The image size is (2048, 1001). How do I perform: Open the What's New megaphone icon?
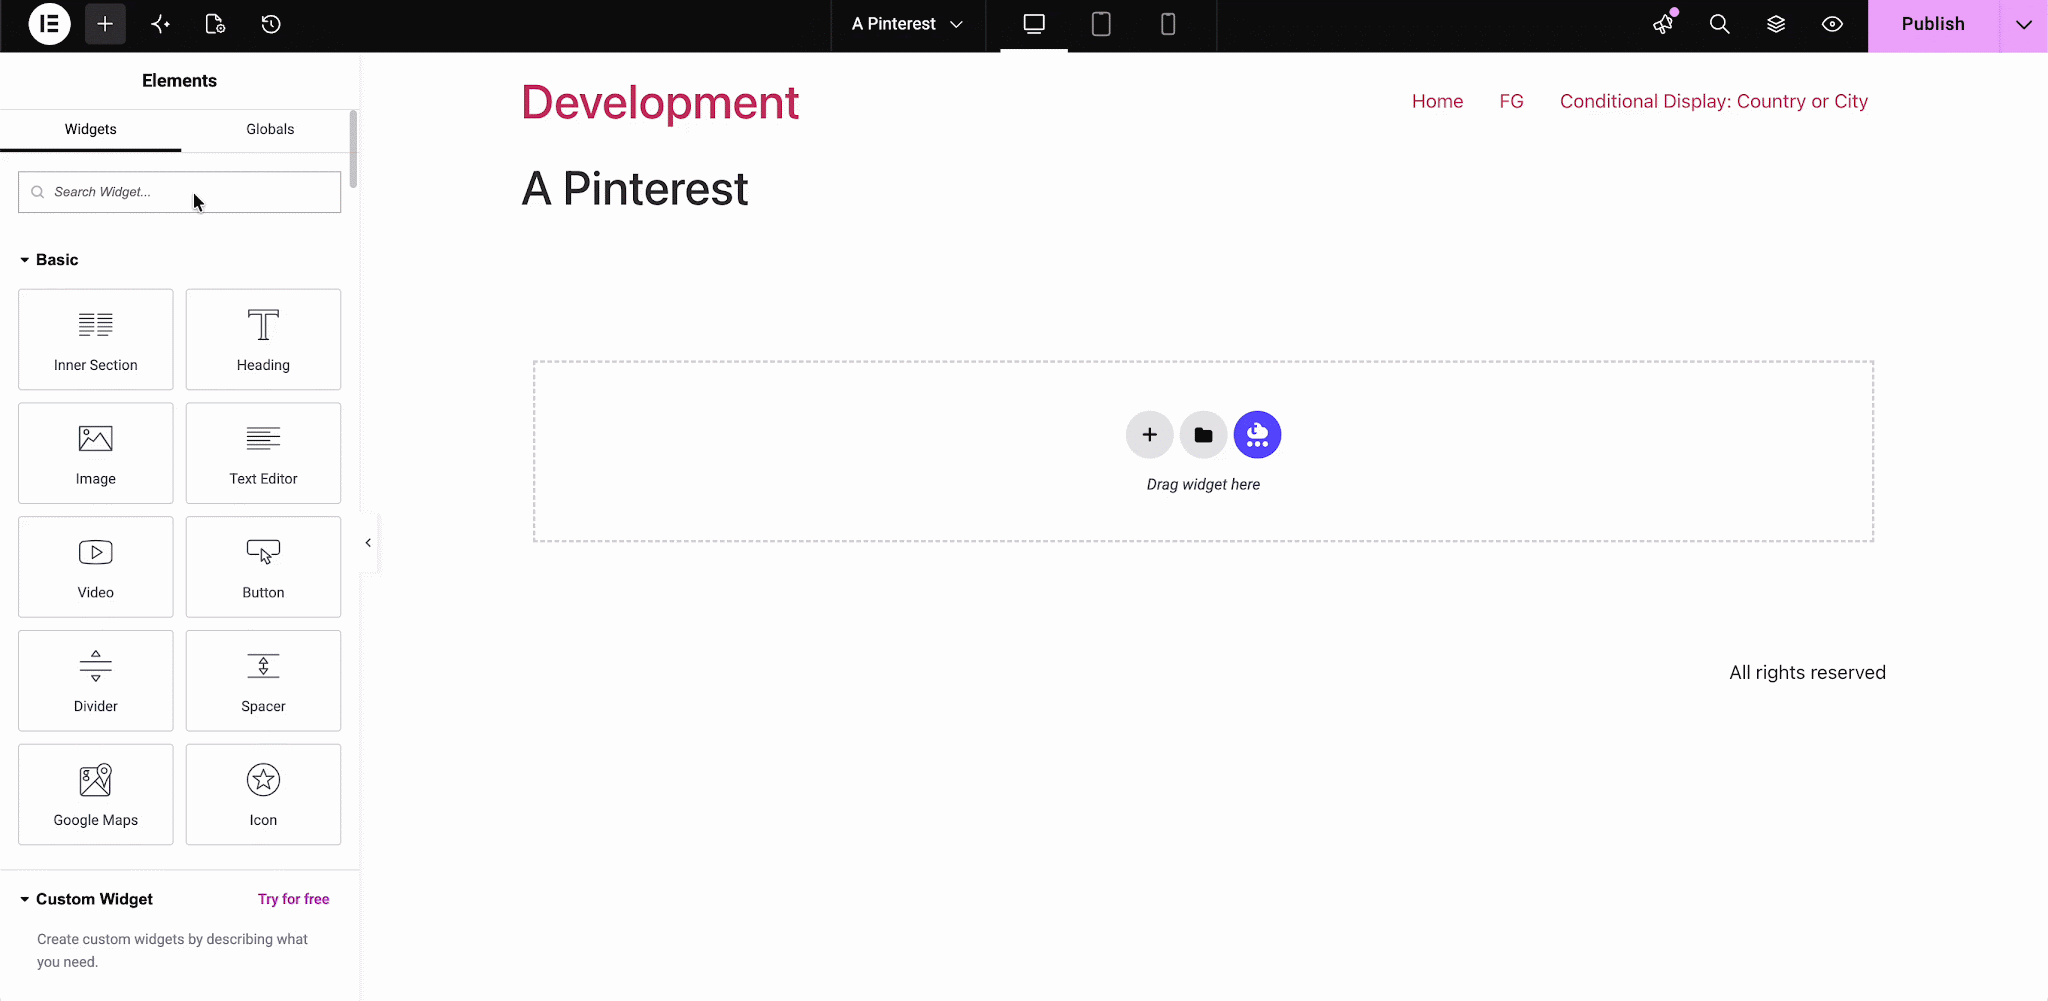(1664, 24)
